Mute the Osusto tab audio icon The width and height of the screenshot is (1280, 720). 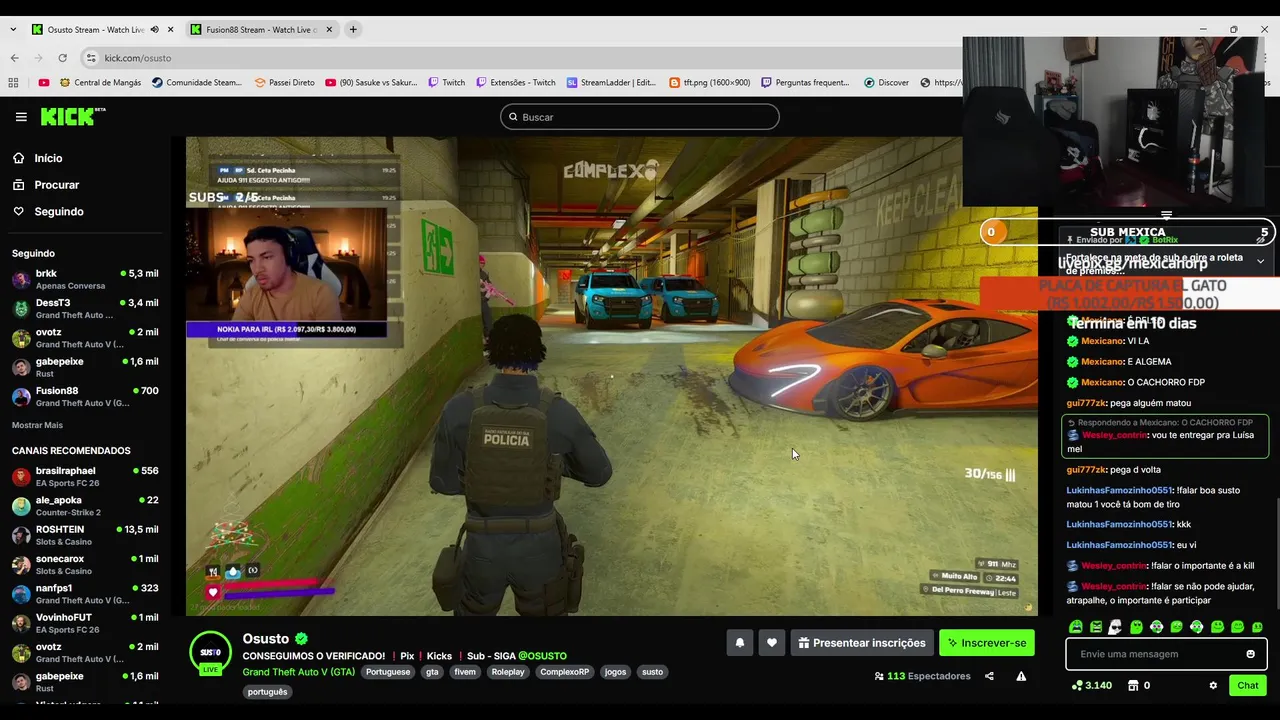tap(154, 30)
